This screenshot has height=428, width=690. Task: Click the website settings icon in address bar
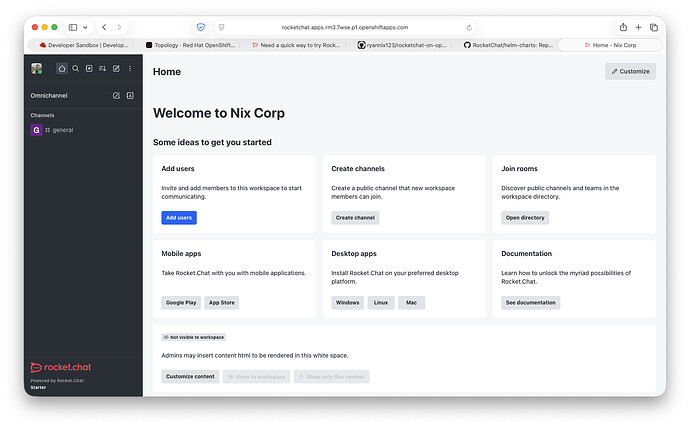222,27
